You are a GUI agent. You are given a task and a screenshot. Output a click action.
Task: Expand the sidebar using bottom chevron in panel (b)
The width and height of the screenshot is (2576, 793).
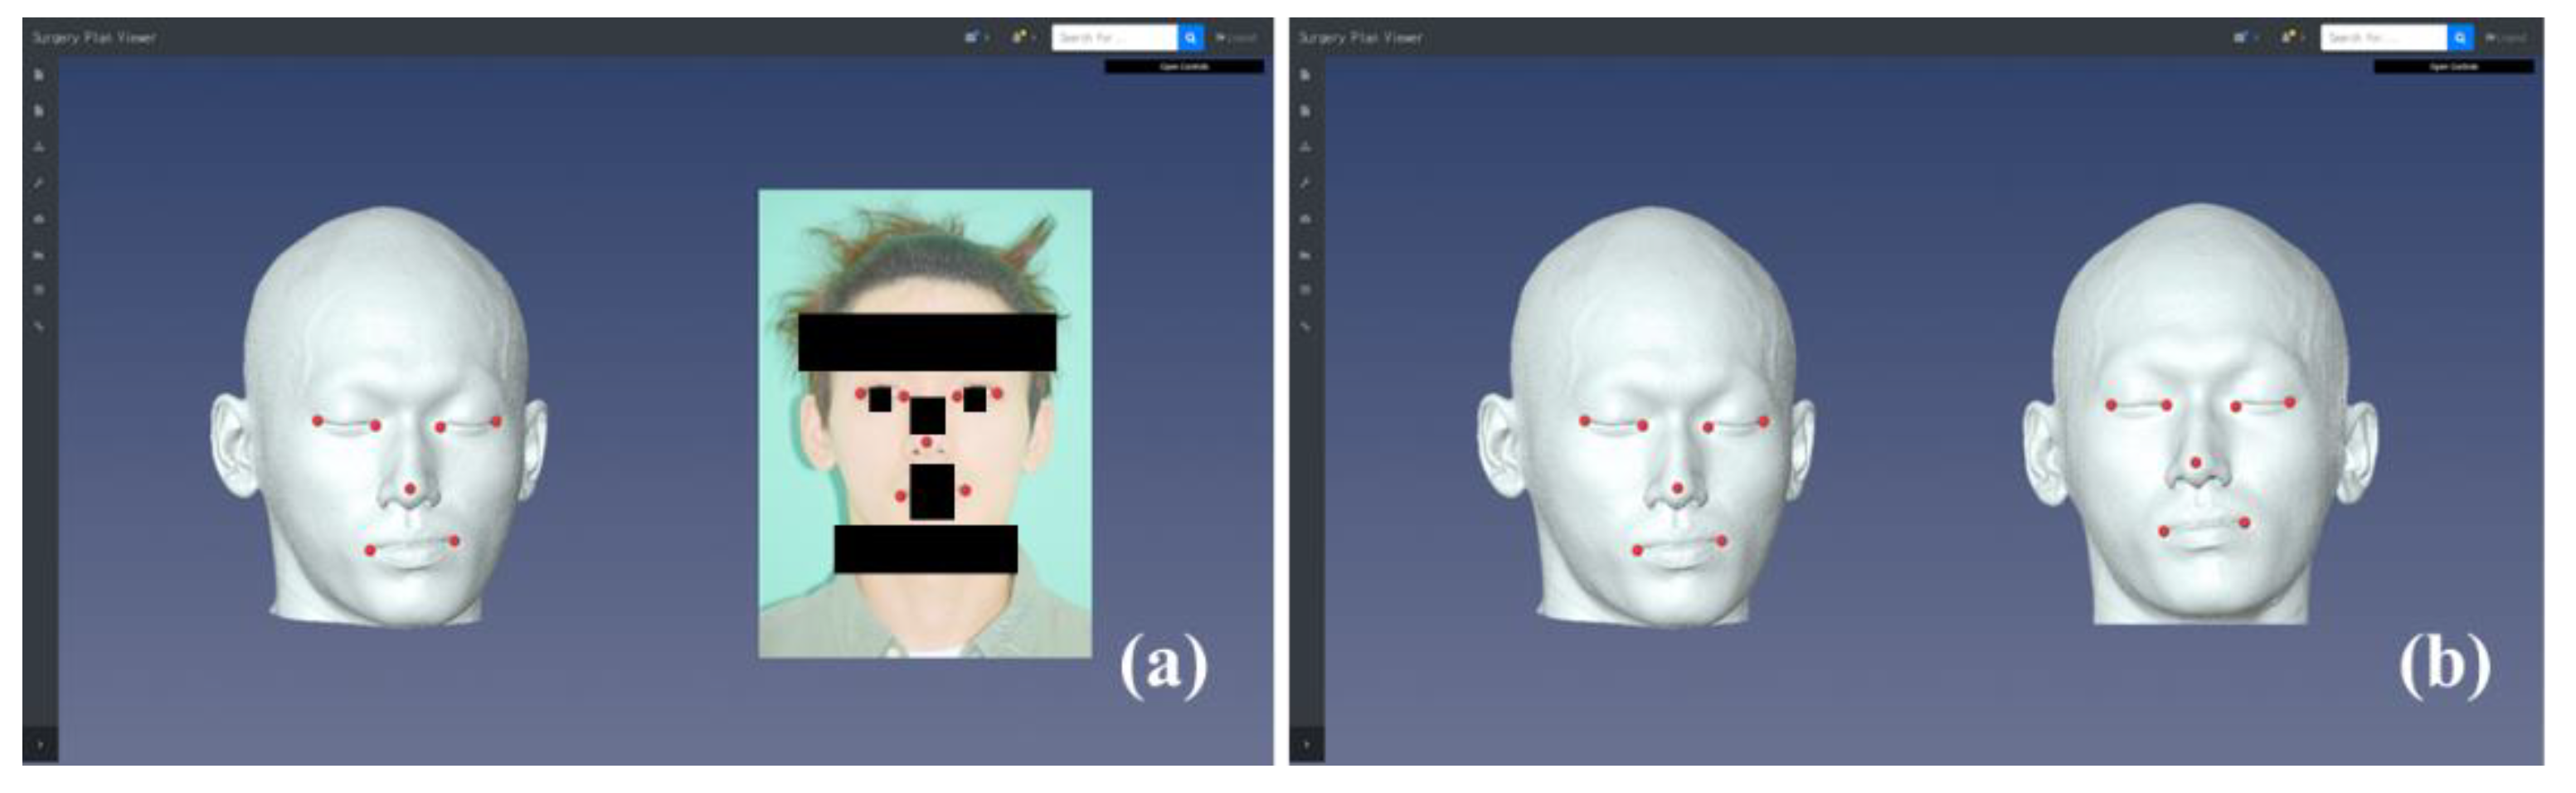pyautogui.click(x=1307, y=745)
